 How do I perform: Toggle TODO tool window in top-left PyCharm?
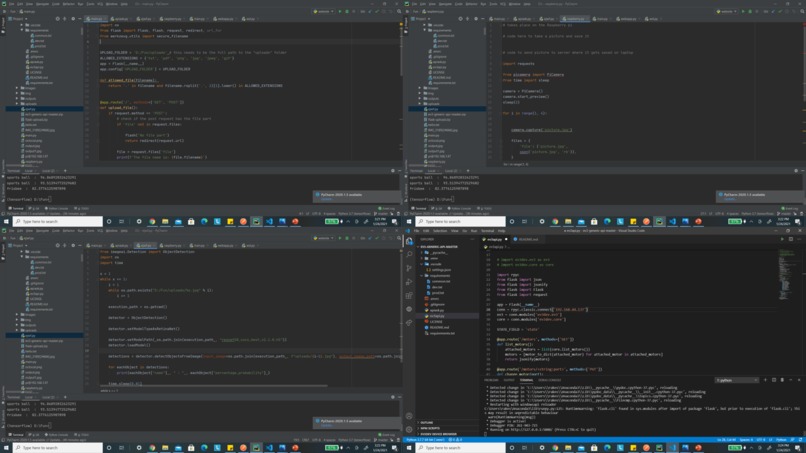pos(82,208)
